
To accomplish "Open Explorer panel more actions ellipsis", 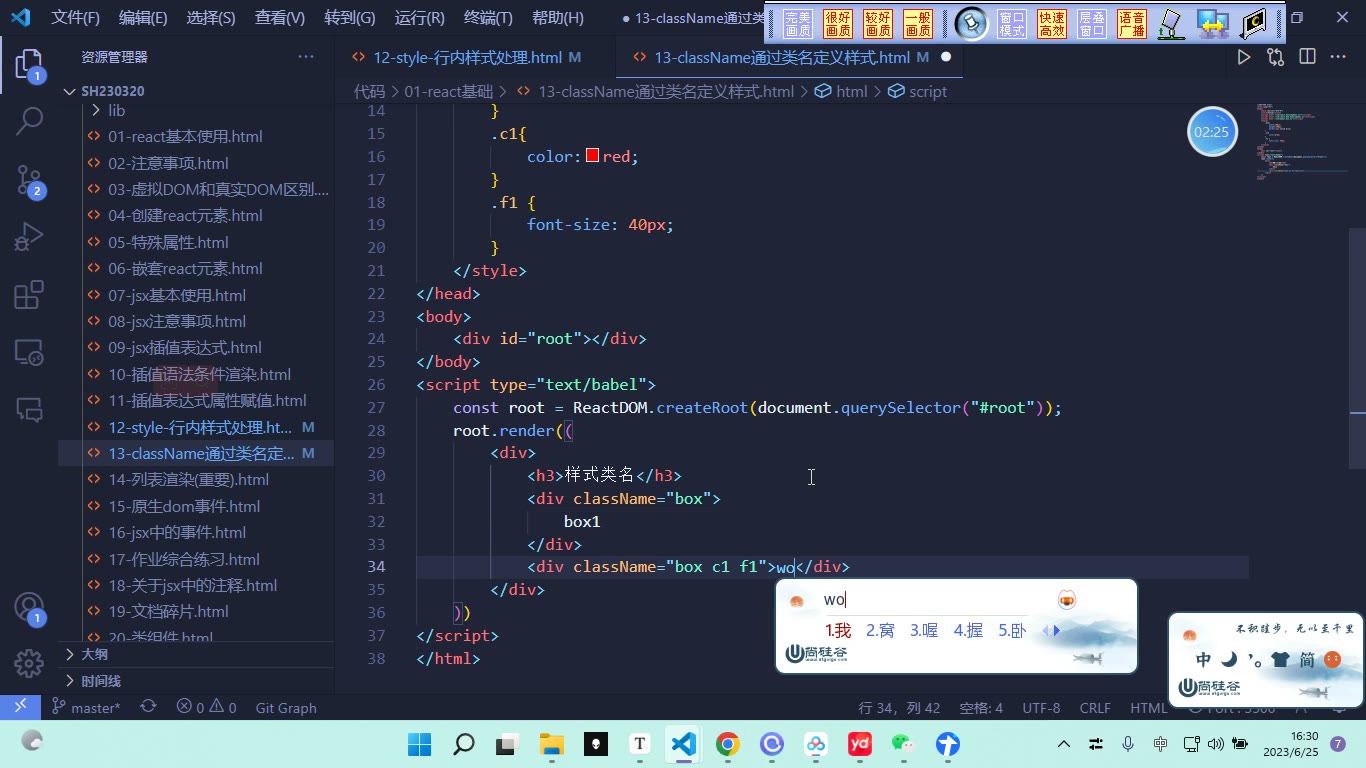I will [306, 57].
